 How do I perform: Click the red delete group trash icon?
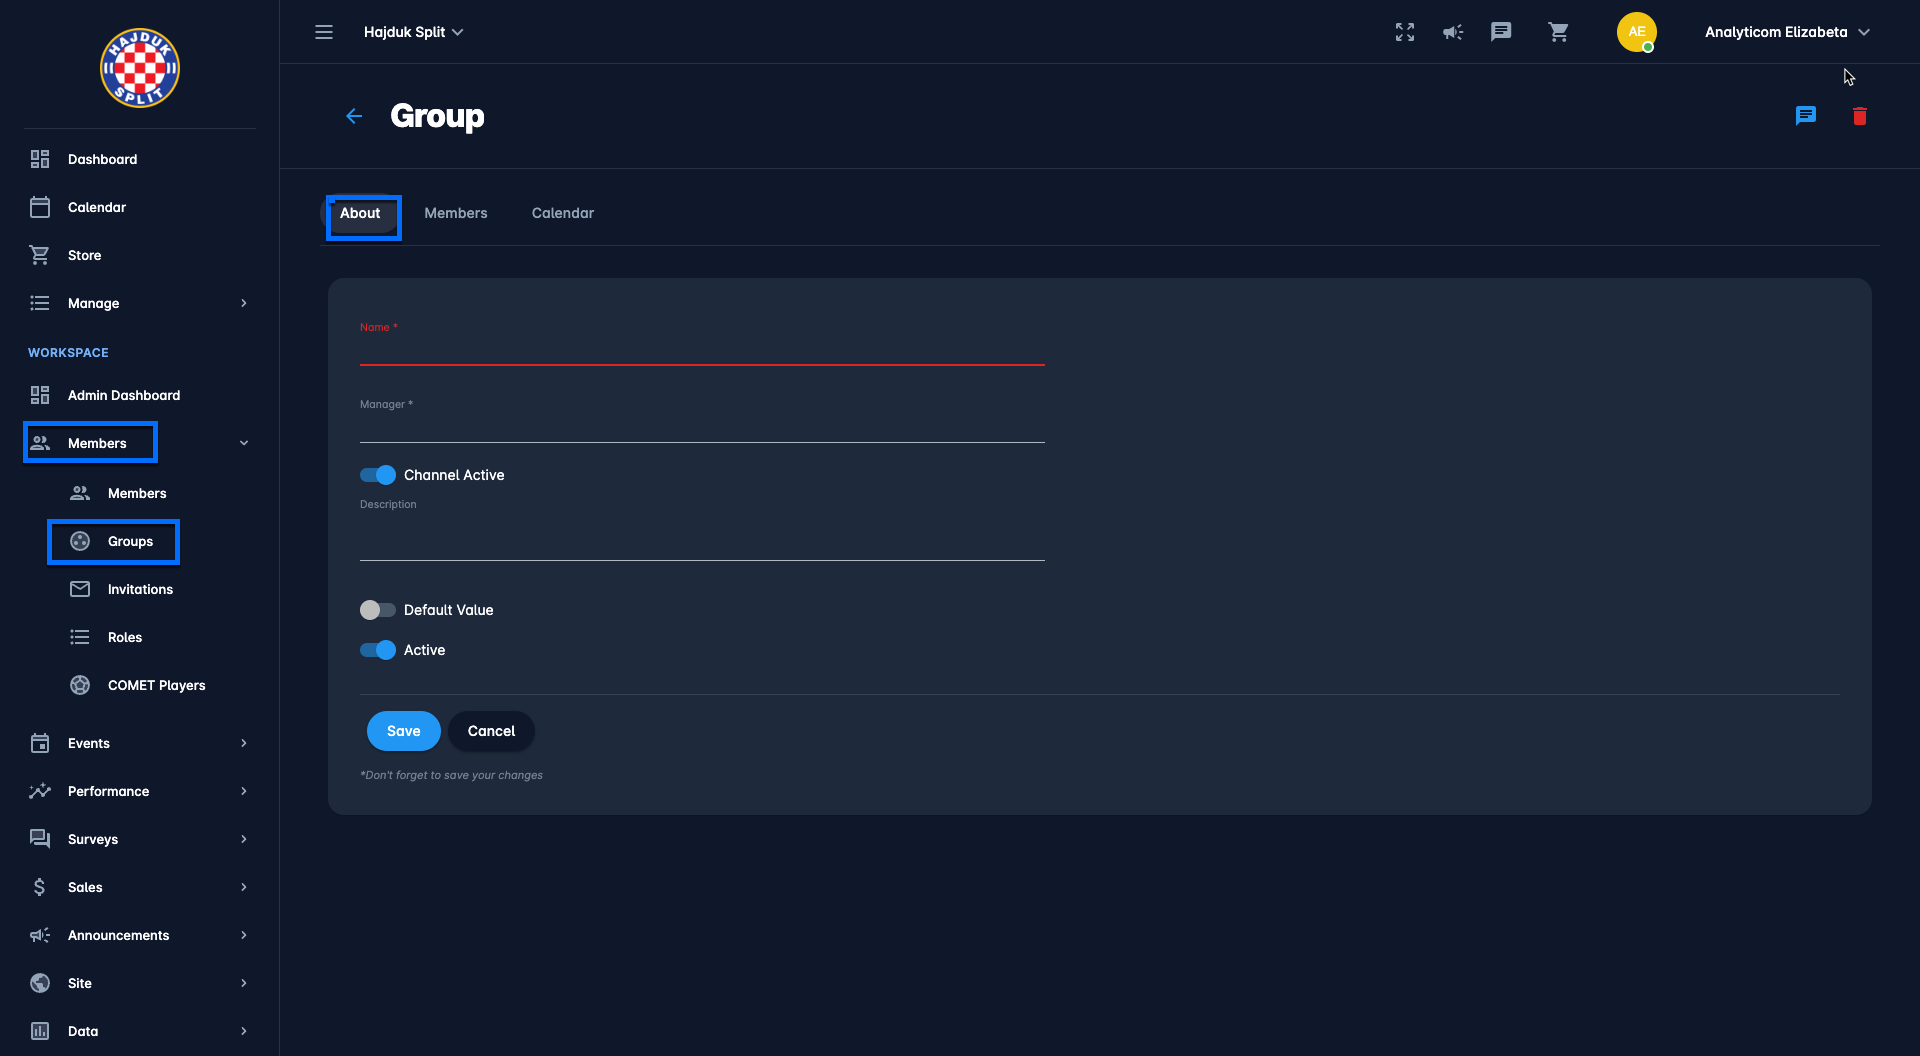(x=1859, y=116)
